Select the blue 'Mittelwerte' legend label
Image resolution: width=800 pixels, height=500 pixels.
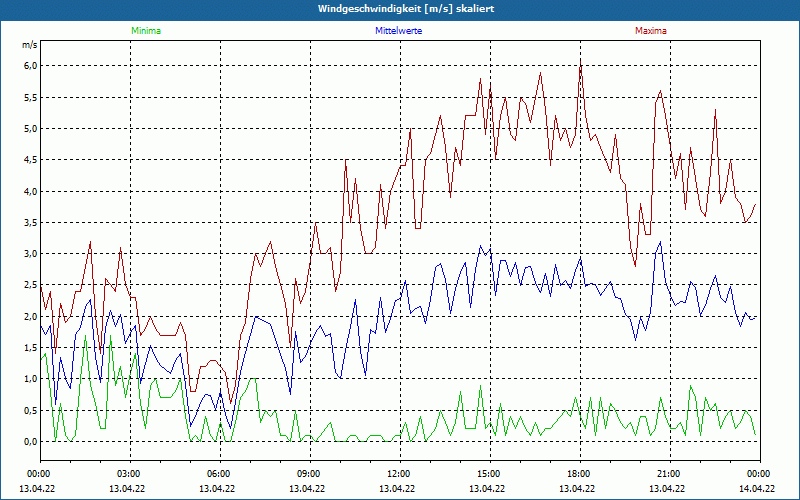(399, 31)
